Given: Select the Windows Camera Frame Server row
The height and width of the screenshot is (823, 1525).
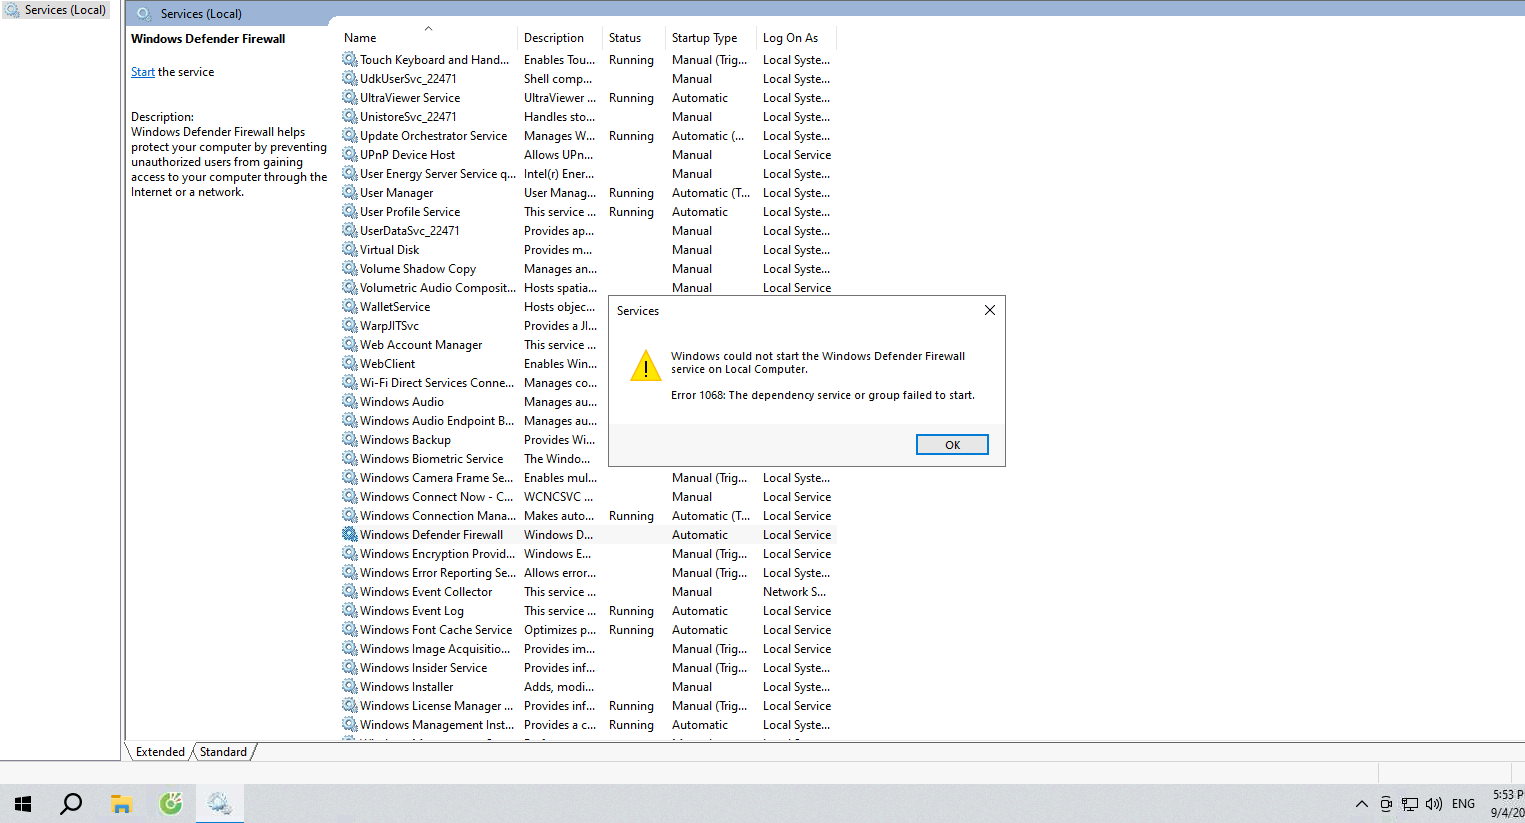Looking at the screenshot, I should click(x=588, y=478).
